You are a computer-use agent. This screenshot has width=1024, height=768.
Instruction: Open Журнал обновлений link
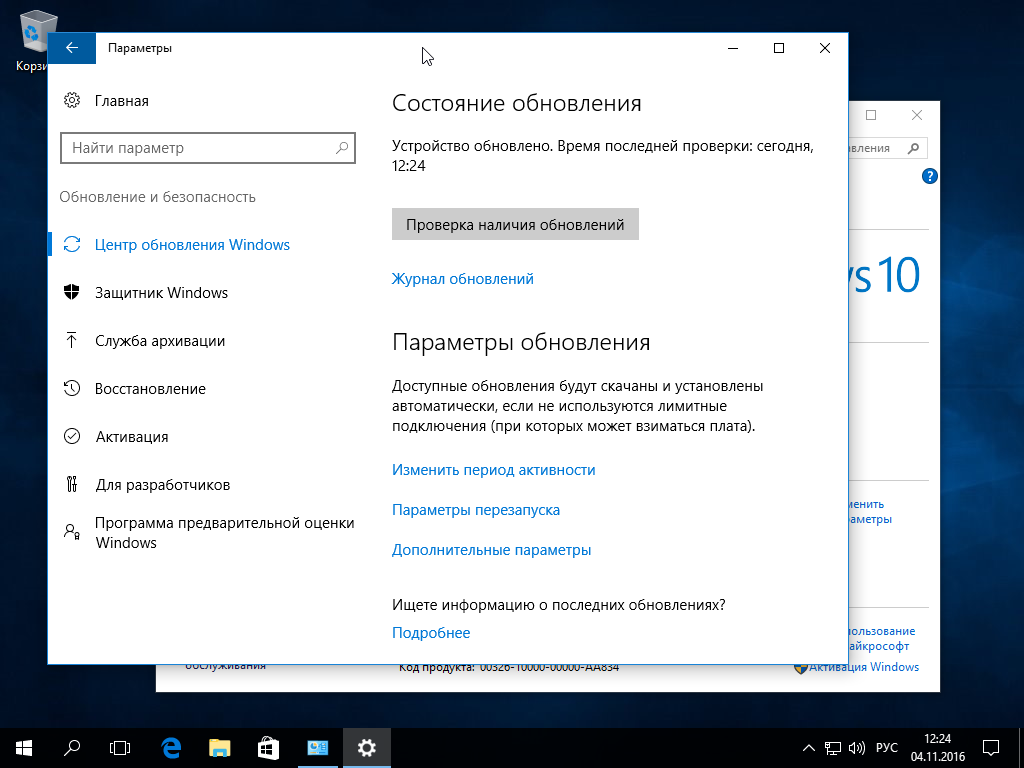pos(462,279)
